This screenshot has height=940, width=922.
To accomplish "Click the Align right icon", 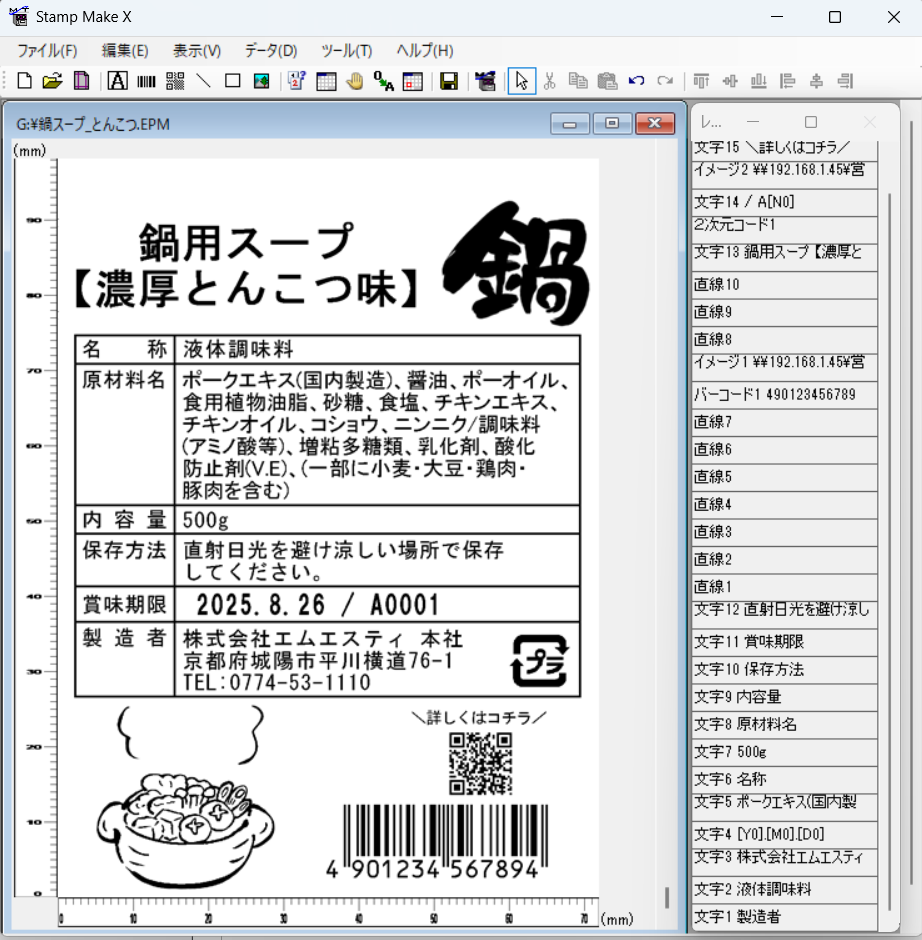I will click(845, 81).
